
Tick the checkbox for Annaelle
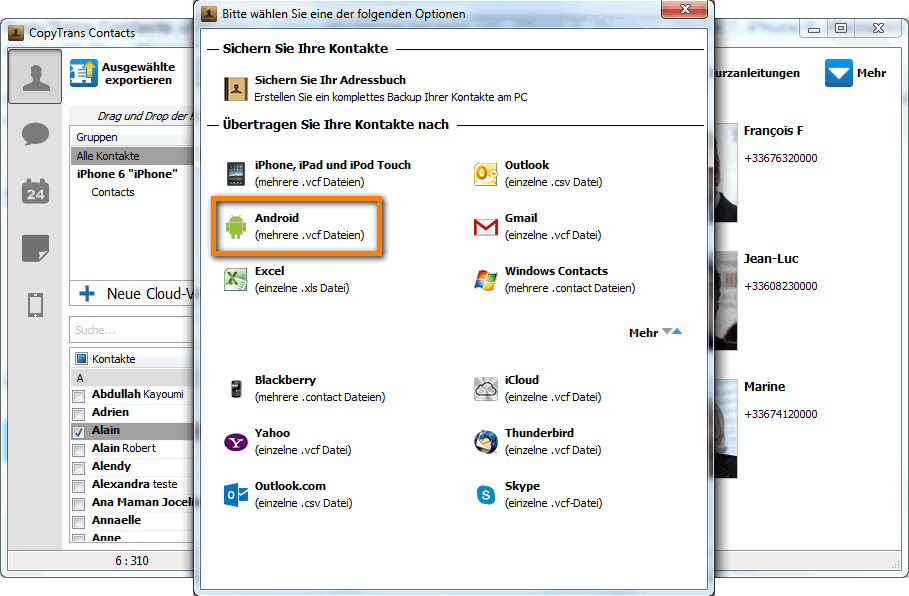(78, 522)
